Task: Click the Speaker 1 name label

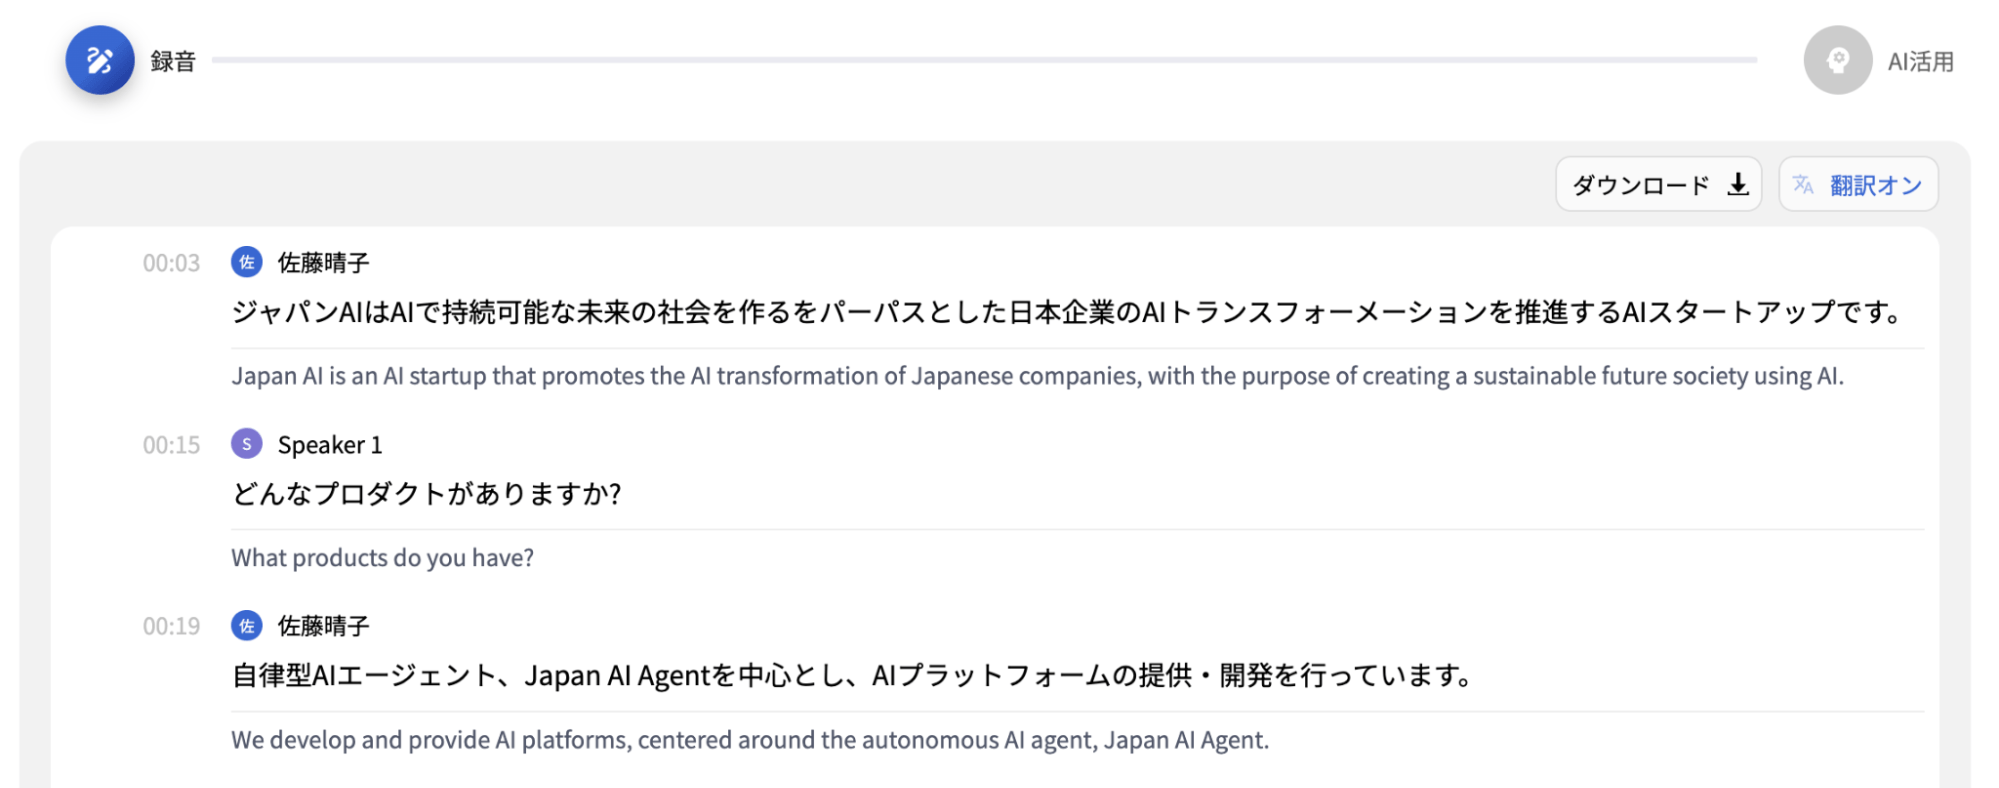Action: (x=330, y=445)
